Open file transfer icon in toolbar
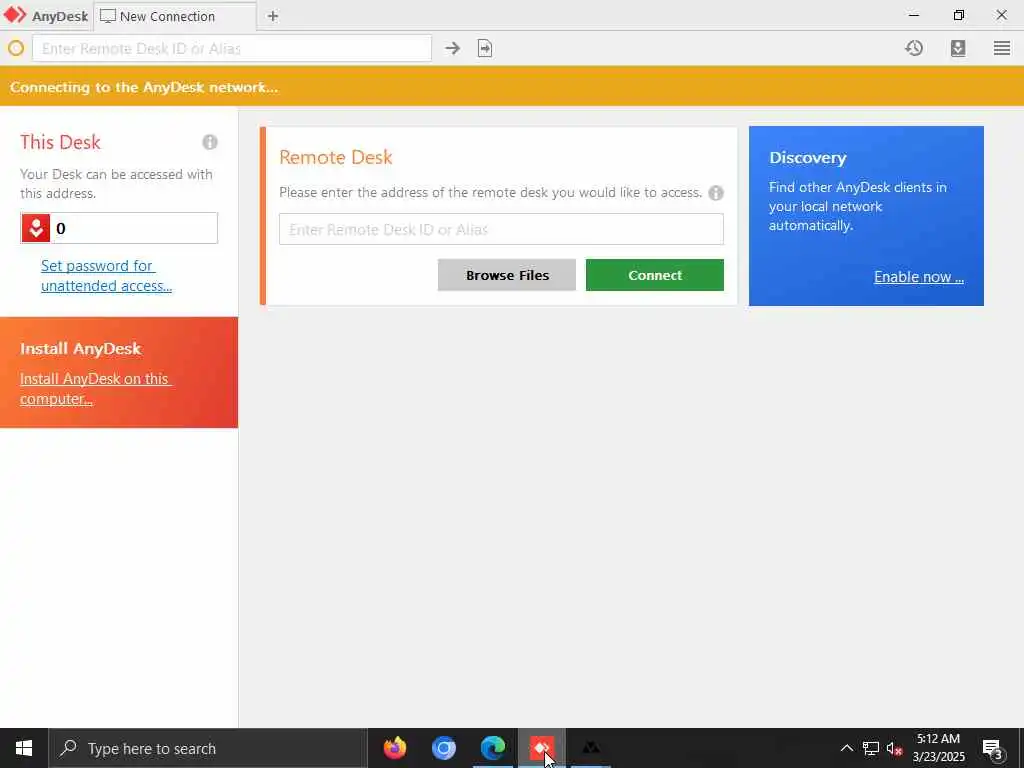This screenshot has height=768, width=1024. [x=485, y=48]
